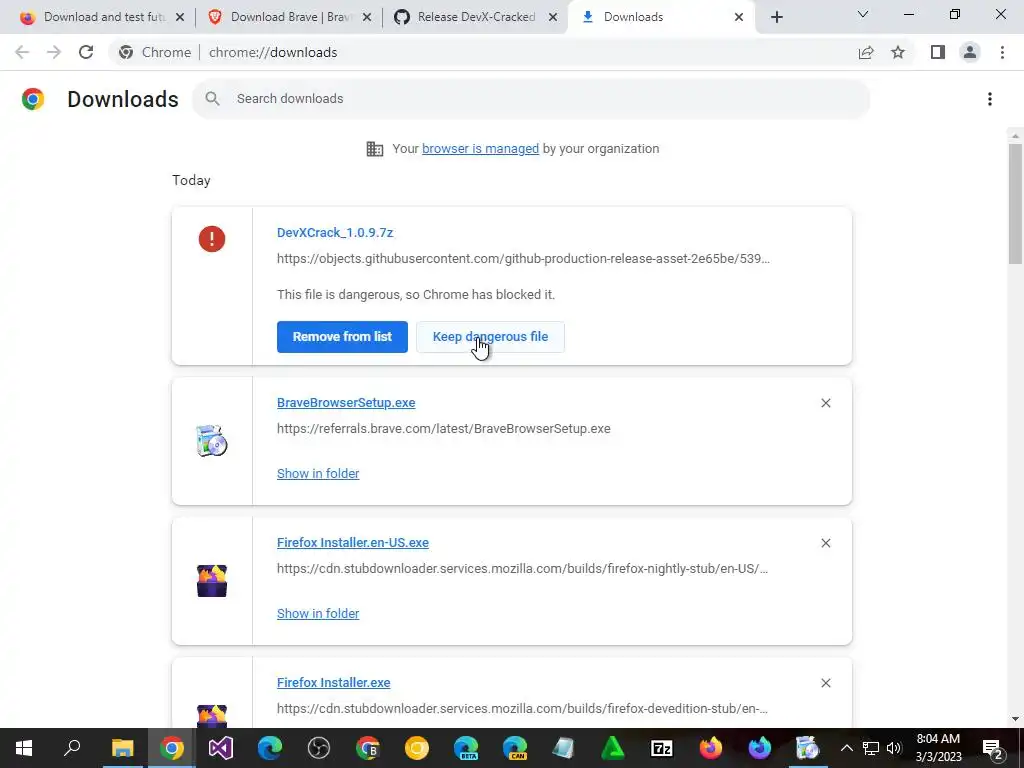Open the notification center icon

[993, 748]
